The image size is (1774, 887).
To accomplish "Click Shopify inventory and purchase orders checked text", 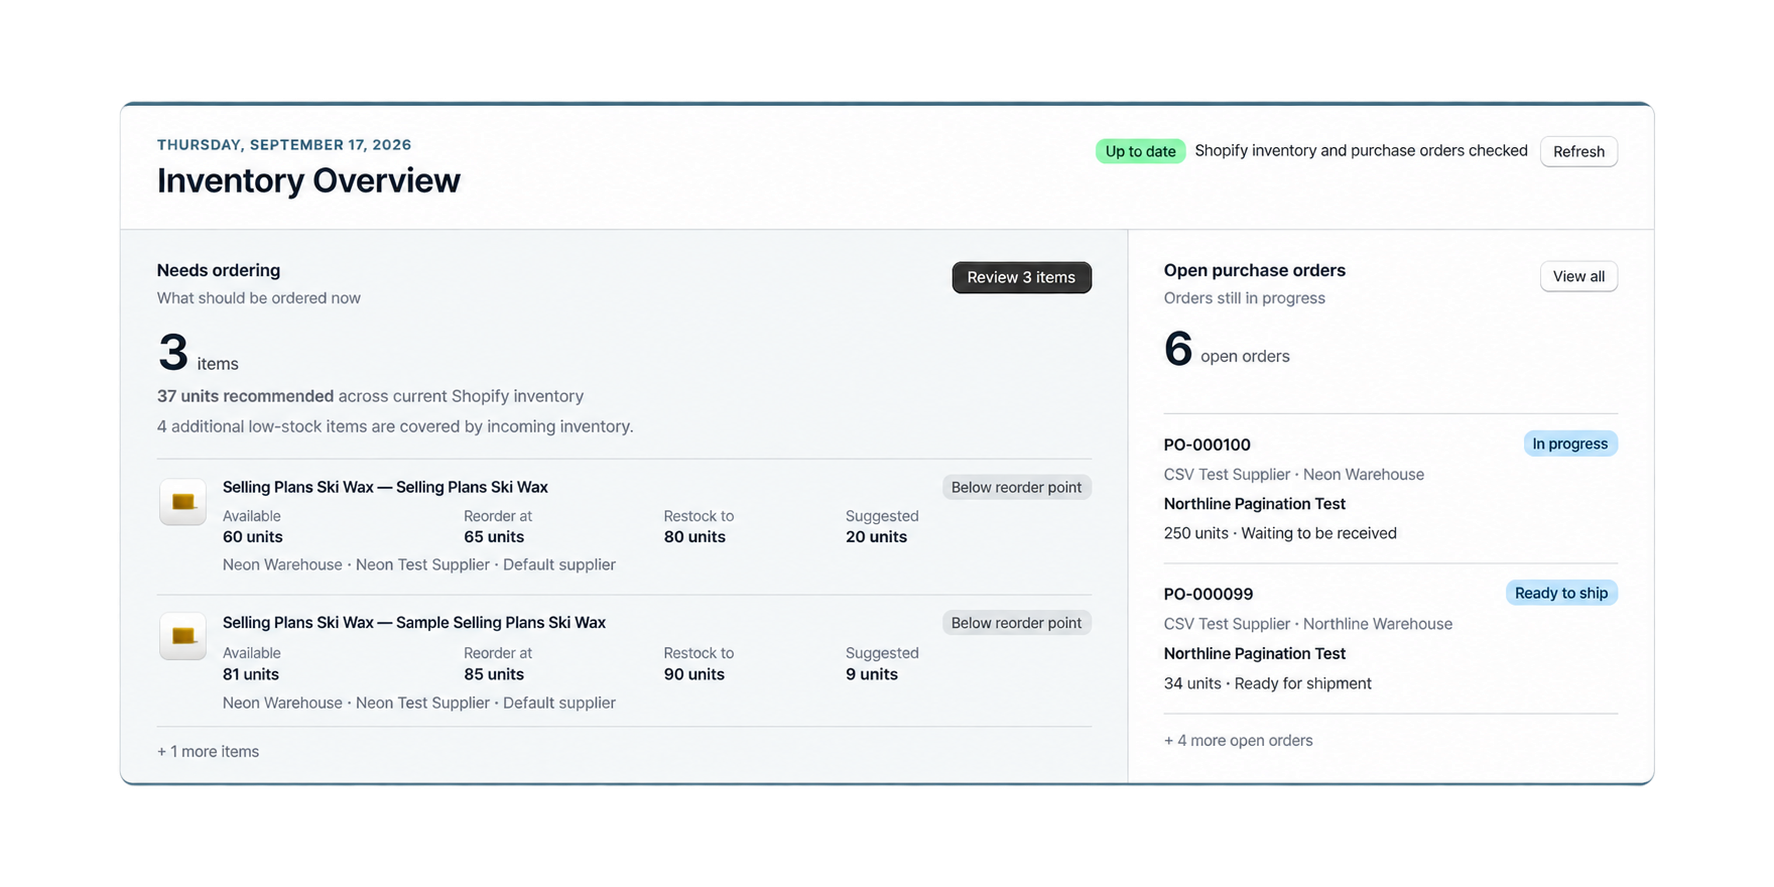I will point(1361,151).
